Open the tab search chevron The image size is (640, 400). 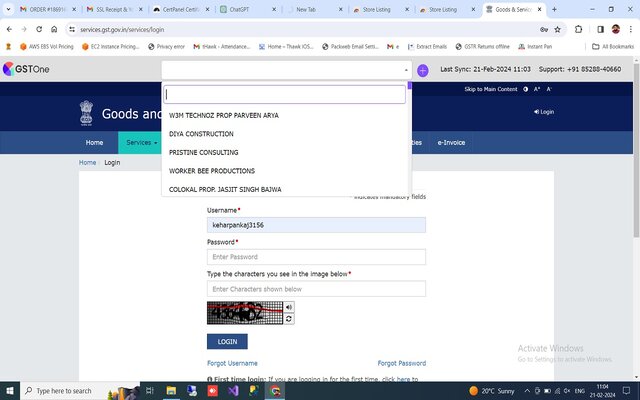[8, 9]
